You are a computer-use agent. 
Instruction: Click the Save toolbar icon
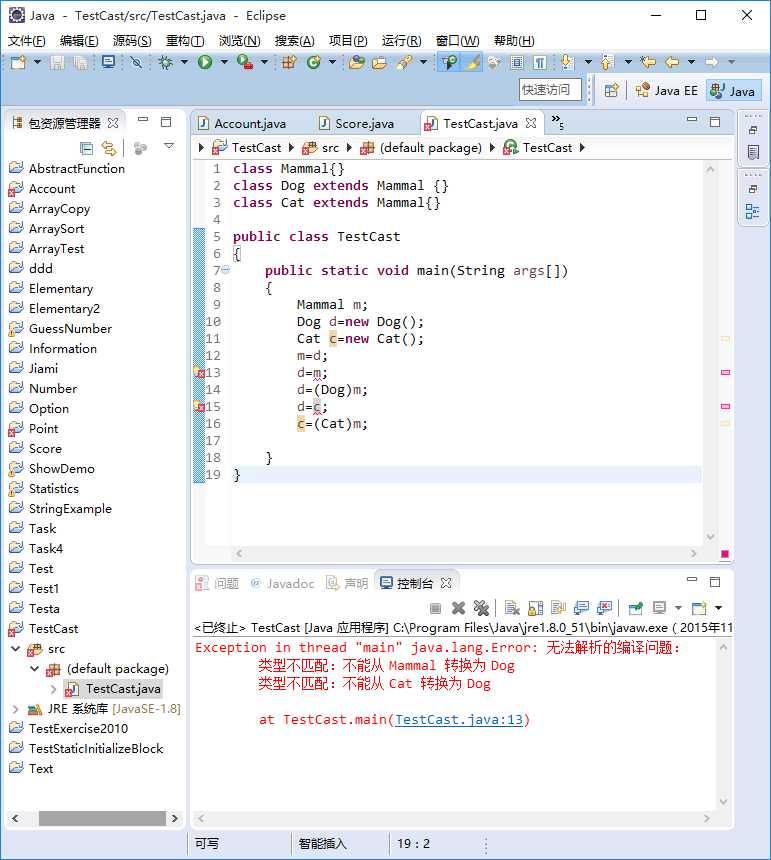[57, 63]
